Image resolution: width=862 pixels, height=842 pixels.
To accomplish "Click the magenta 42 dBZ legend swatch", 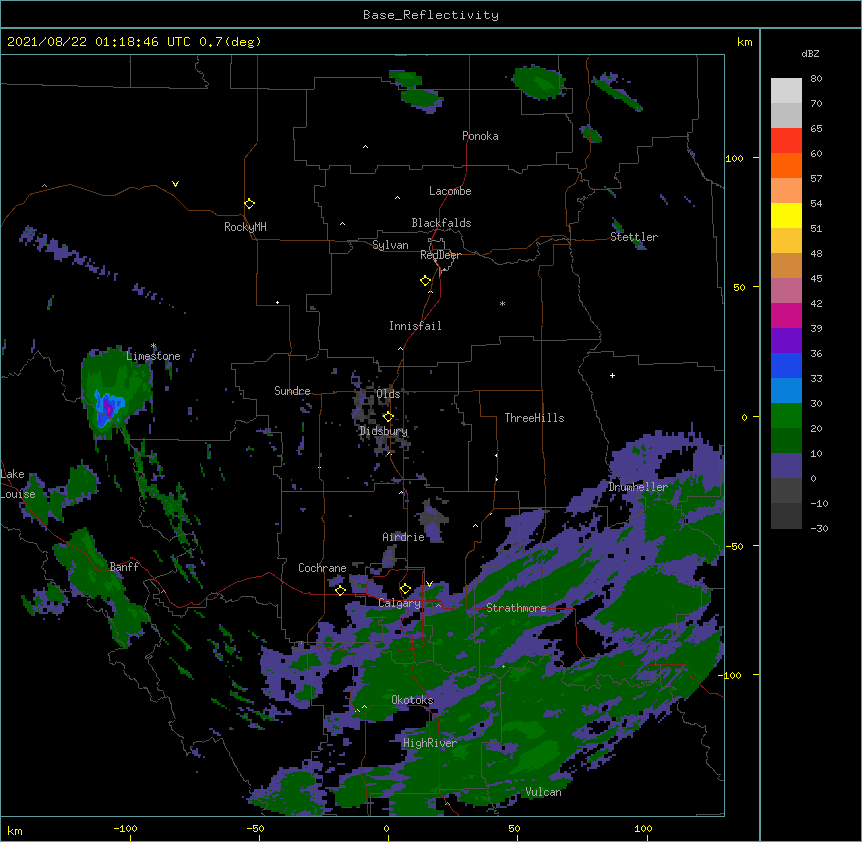I will [786, 315].
